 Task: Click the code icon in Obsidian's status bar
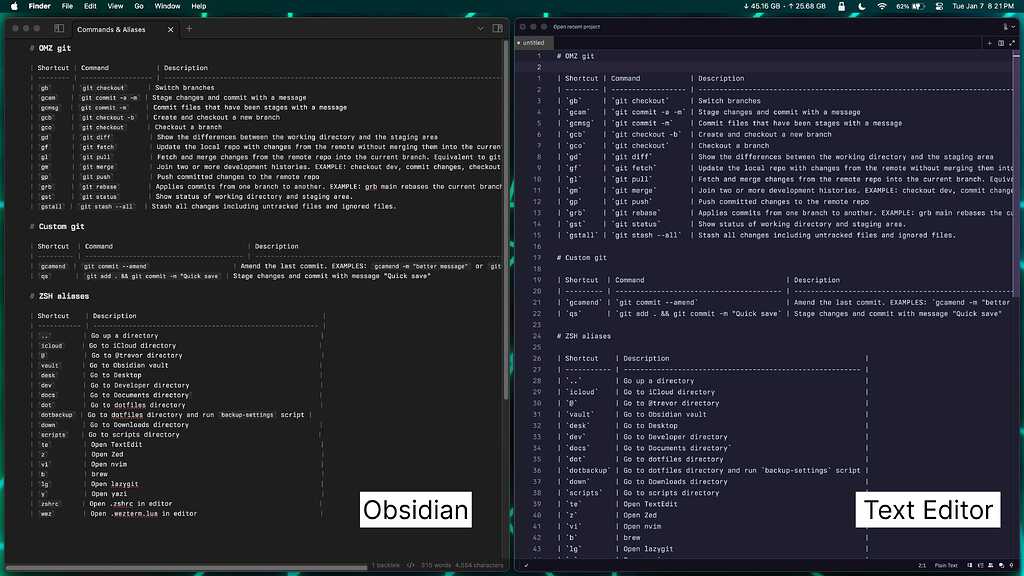pyautogui.click(x=410, y=564)
